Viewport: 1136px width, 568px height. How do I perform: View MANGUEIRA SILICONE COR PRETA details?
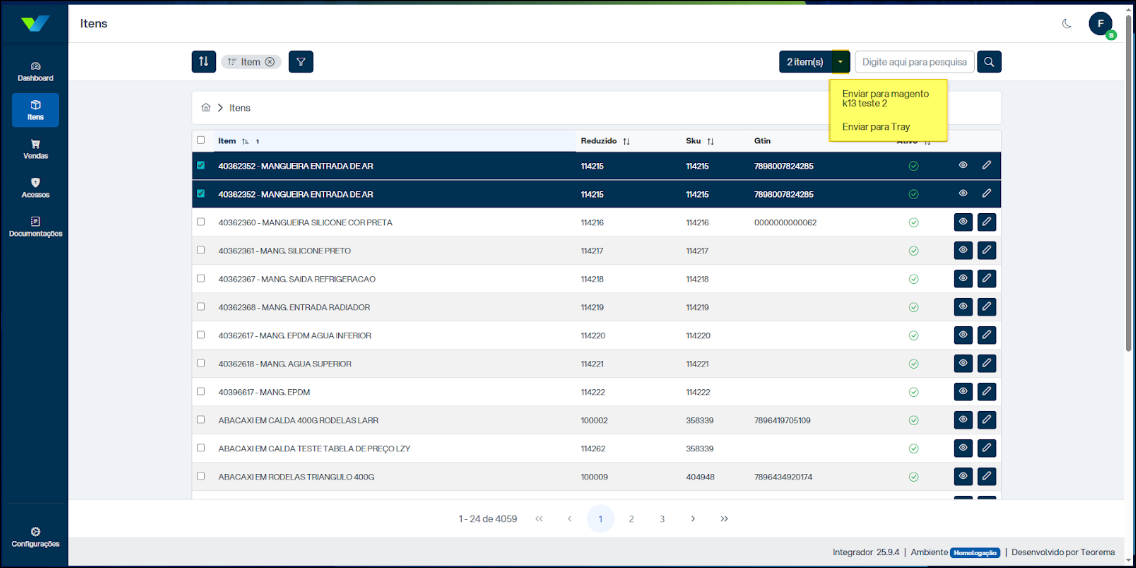(964, 222)
